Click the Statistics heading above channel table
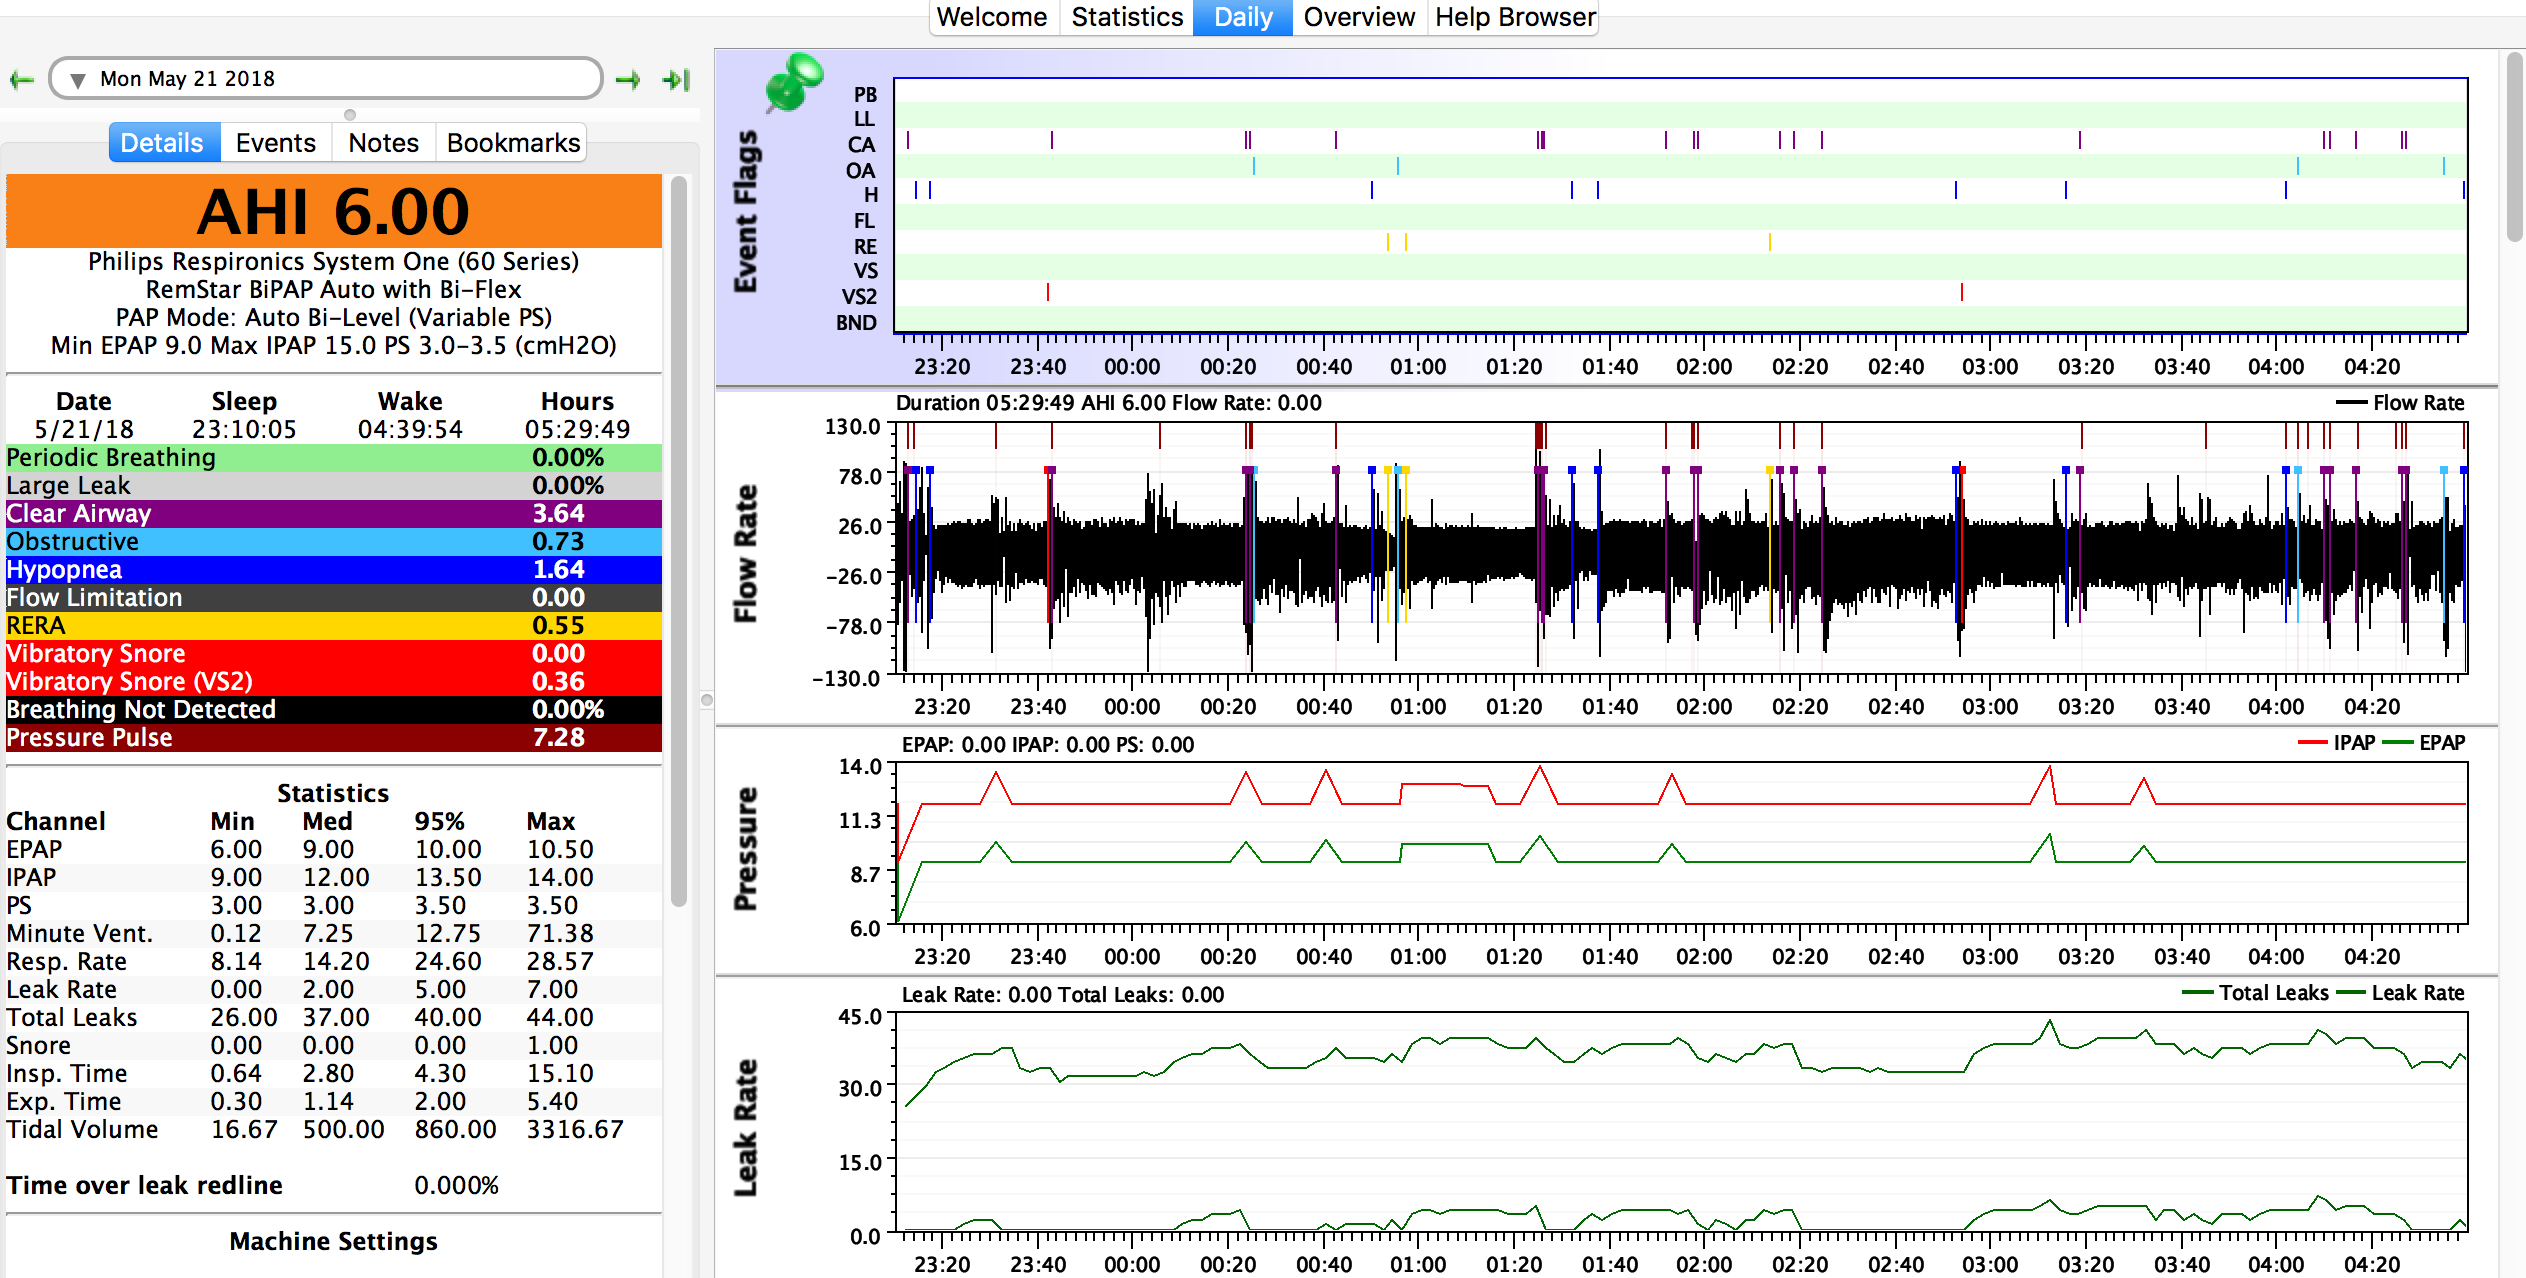2526x1278 pixels. [333, 794]
